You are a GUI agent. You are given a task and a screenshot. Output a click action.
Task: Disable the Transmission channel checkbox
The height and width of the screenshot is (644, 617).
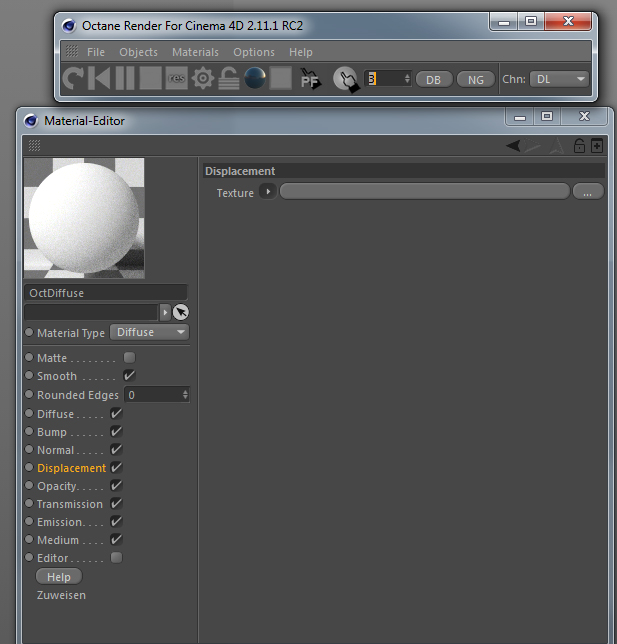point(116,504)
